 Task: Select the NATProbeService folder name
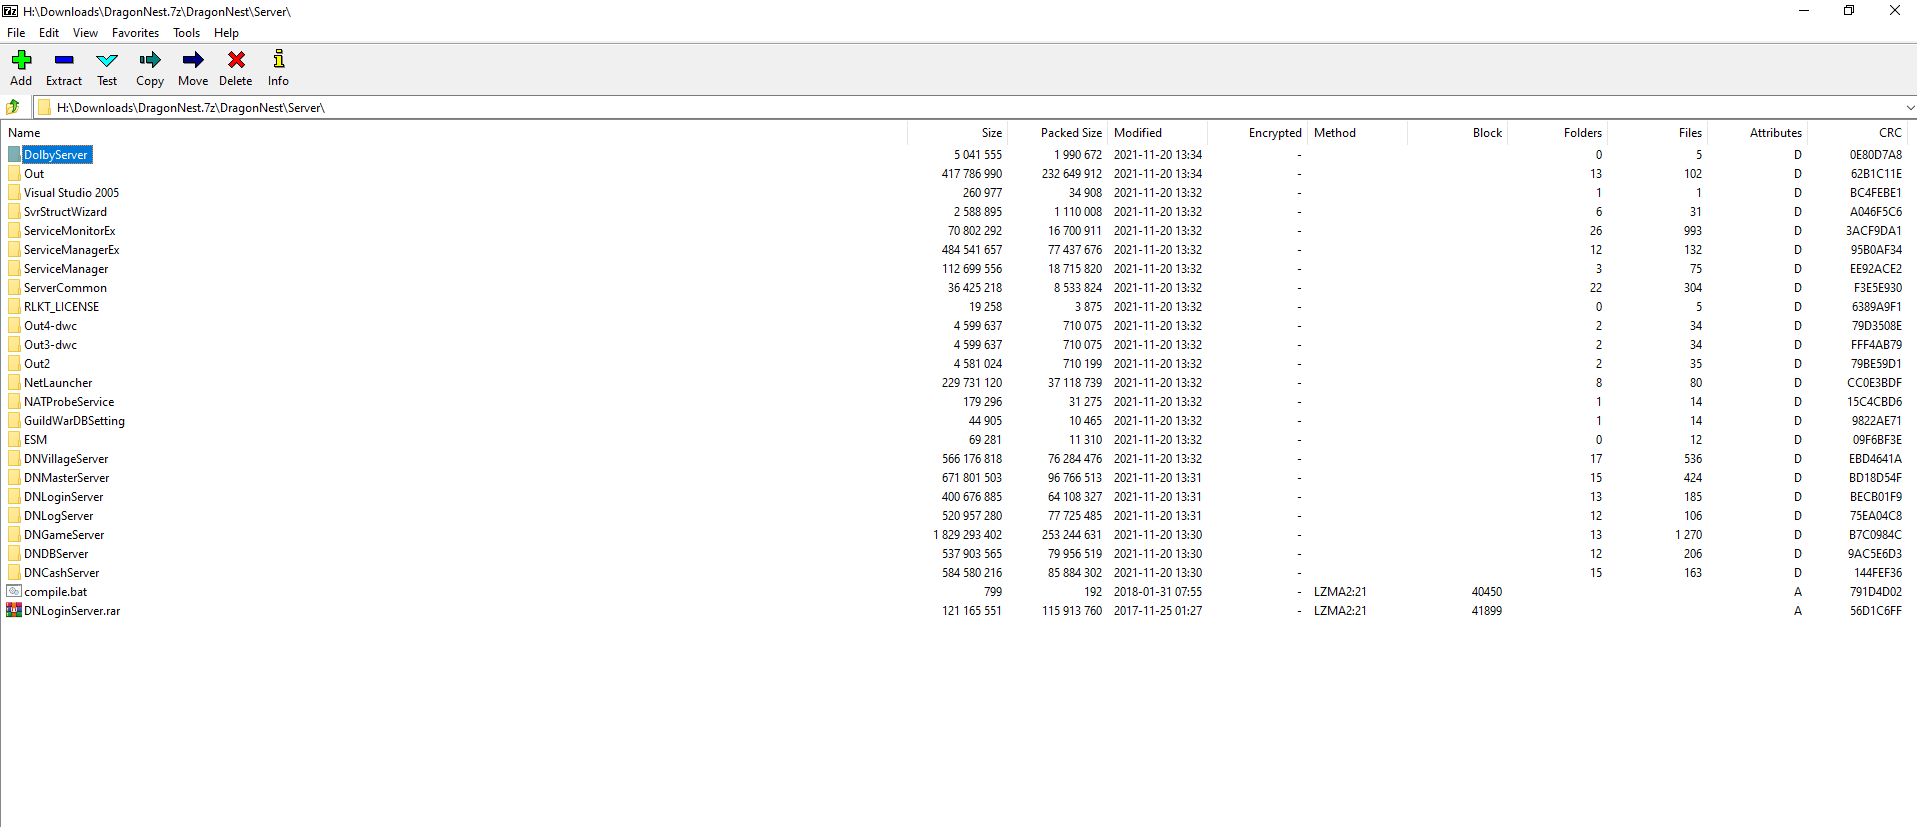pos(69,401)
